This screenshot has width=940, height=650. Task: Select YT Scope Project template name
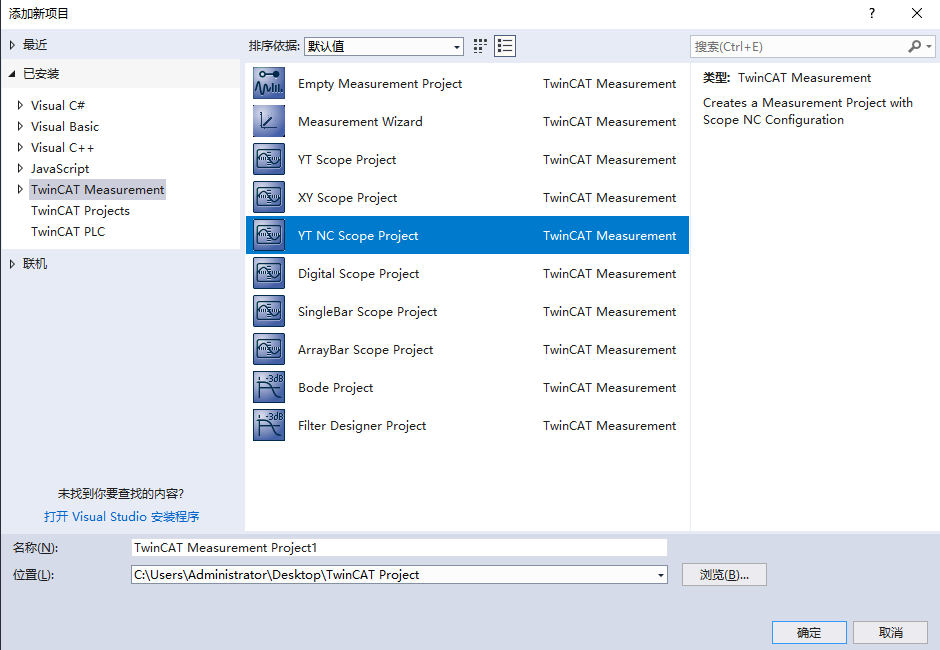(x=347, y=160)
